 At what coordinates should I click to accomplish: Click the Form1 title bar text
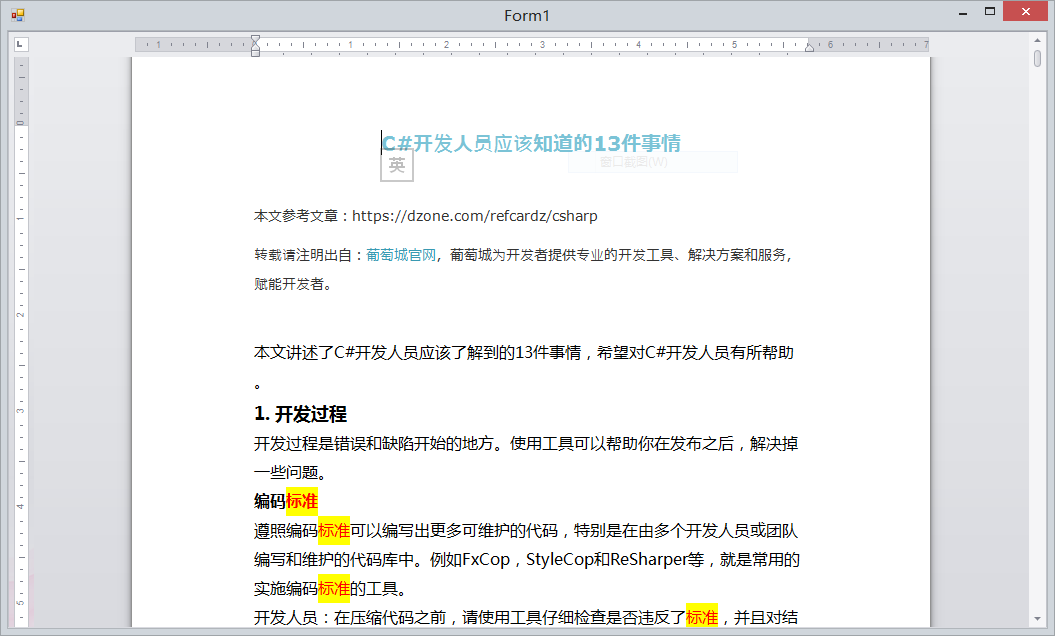click(525, 15)
